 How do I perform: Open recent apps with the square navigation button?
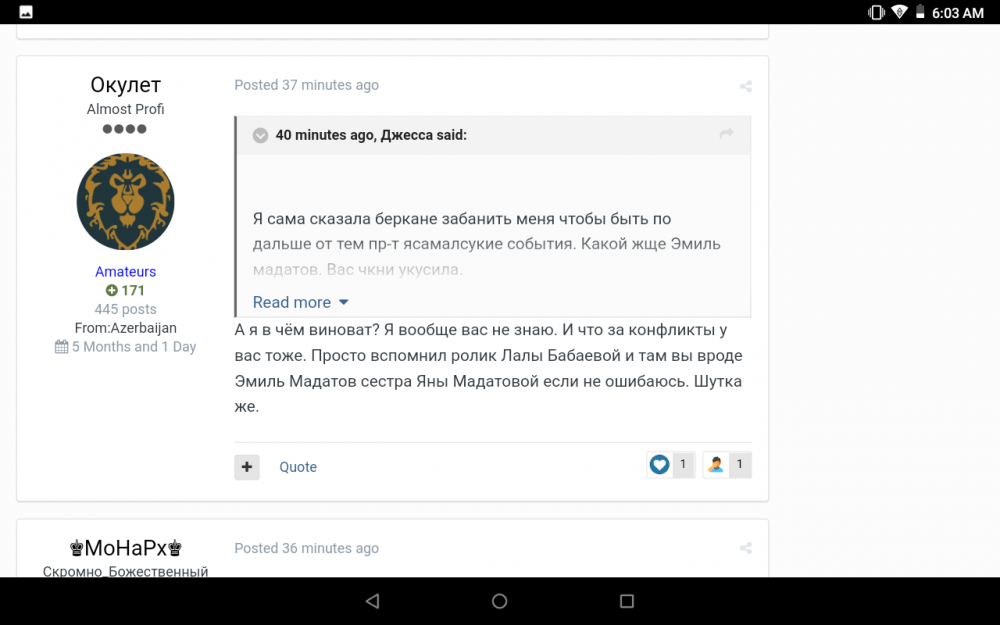[627, 600]
